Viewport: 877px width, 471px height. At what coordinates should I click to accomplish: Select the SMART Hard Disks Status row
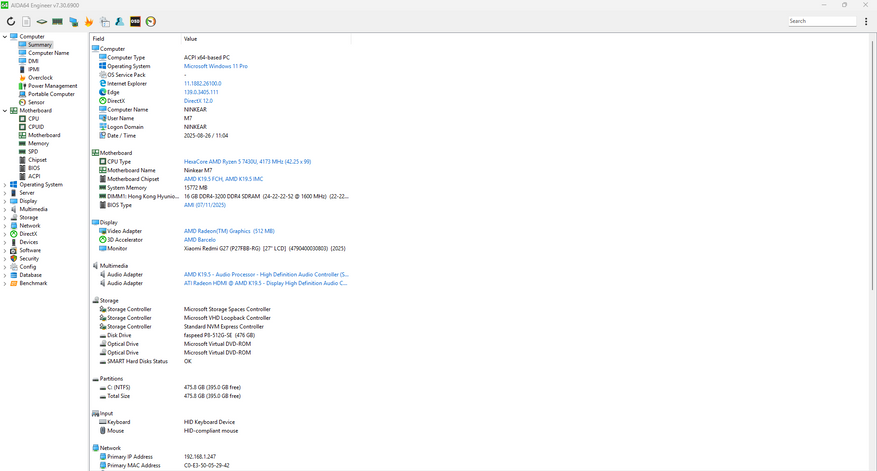point(220,361)
